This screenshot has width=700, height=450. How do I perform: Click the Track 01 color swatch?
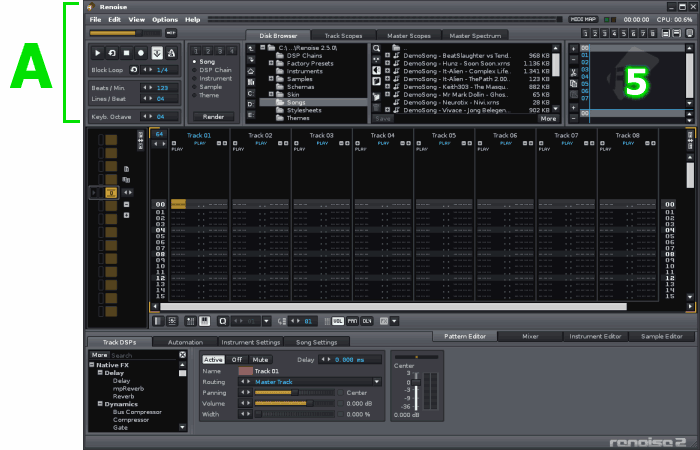(x=246, y=371)
